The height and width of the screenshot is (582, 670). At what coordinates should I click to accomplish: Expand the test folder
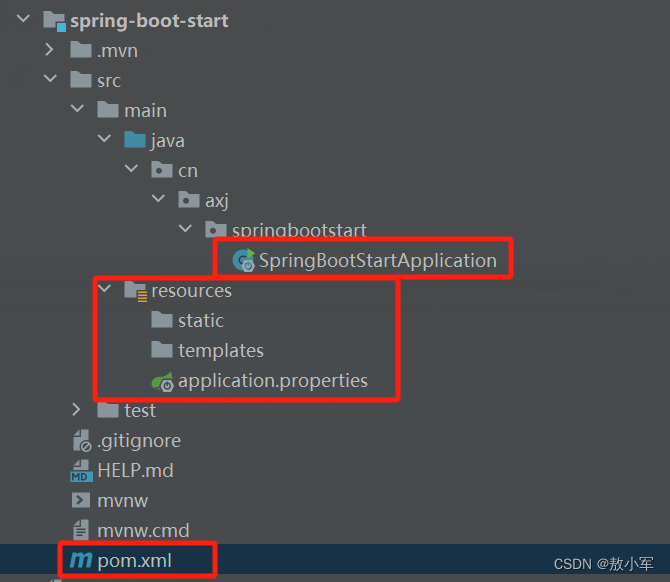click(x=76, y=409)
